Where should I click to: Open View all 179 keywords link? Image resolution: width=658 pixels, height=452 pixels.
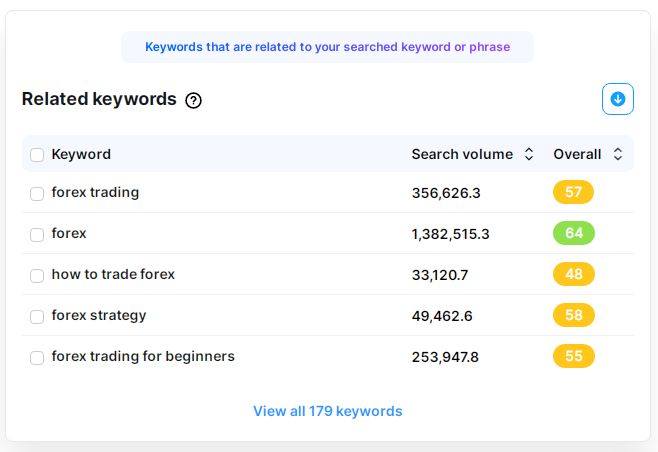(328, 411)
